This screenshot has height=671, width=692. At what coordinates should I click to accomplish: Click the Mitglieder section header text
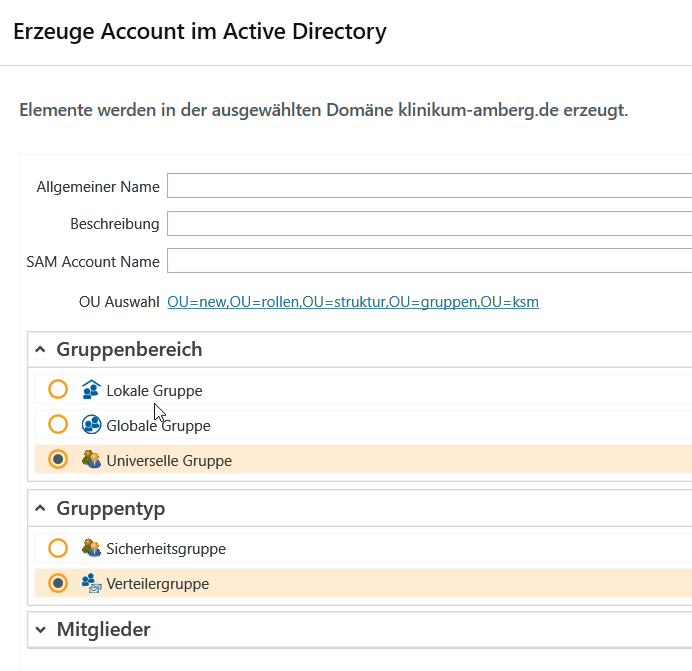tap(104, 630)
